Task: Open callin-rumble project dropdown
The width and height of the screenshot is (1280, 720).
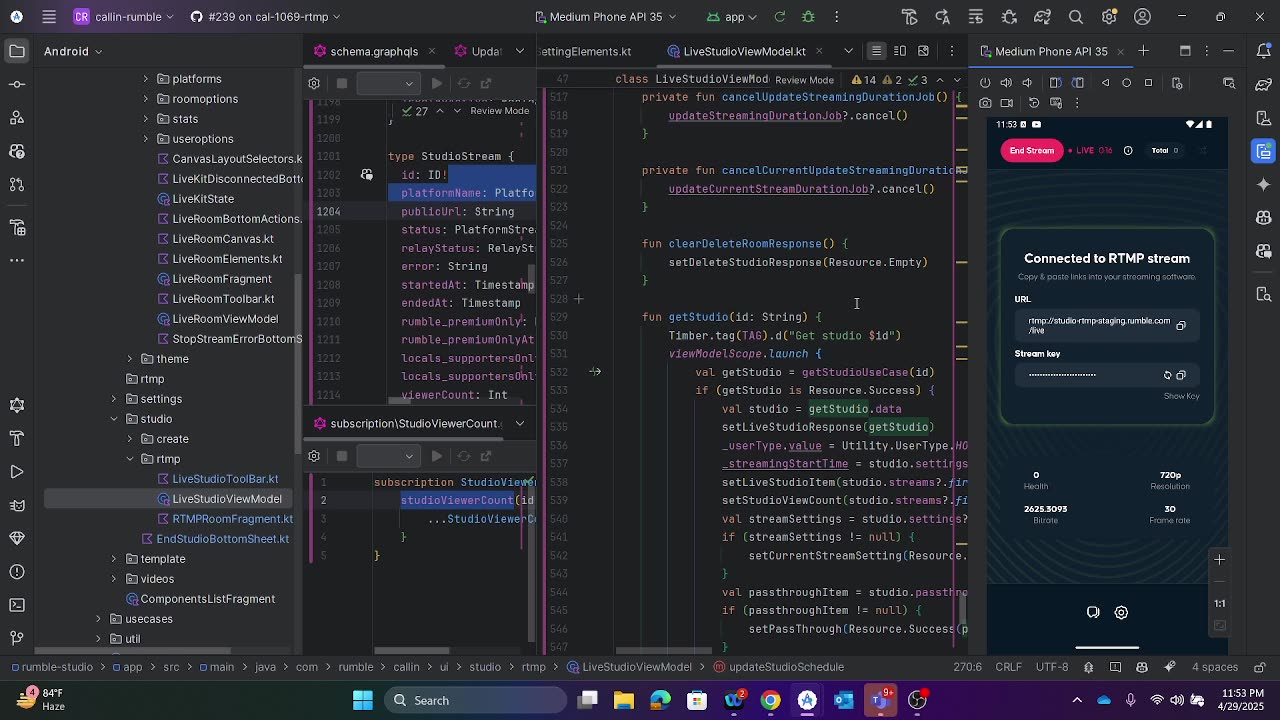Action: click(126, 17)
